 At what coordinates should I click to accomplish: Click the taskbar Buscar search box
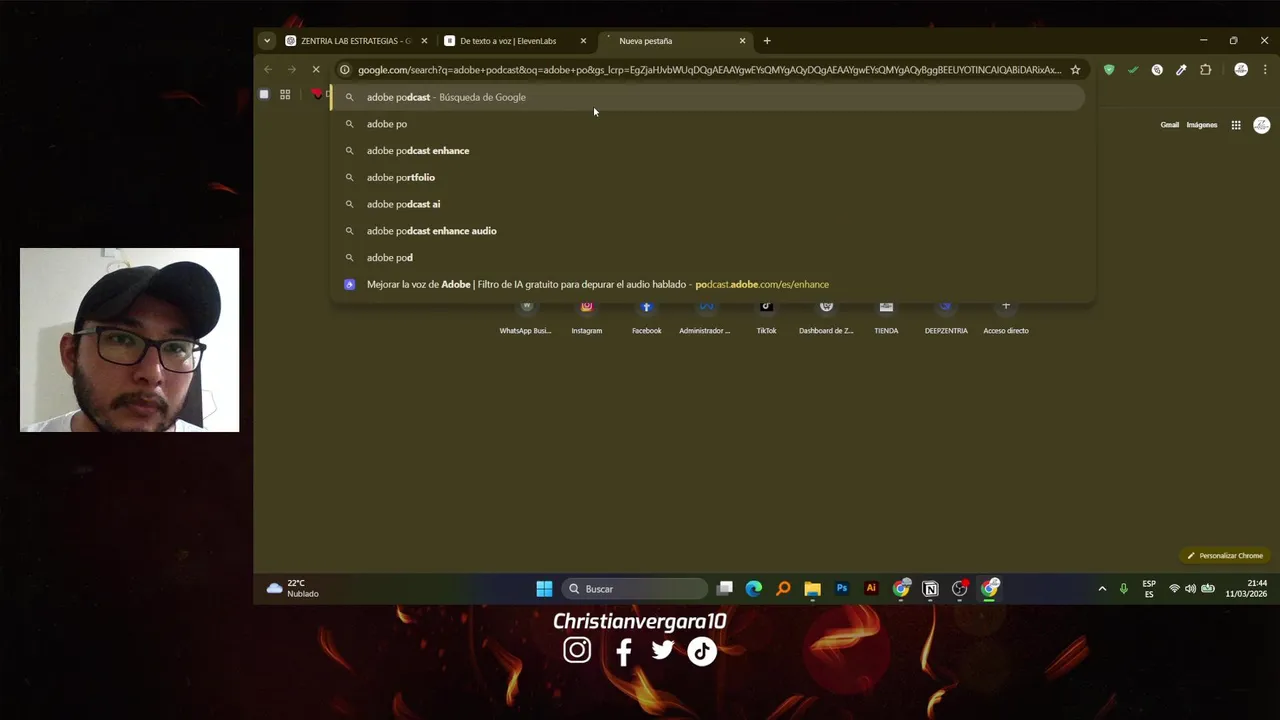[x=635, y=589]
